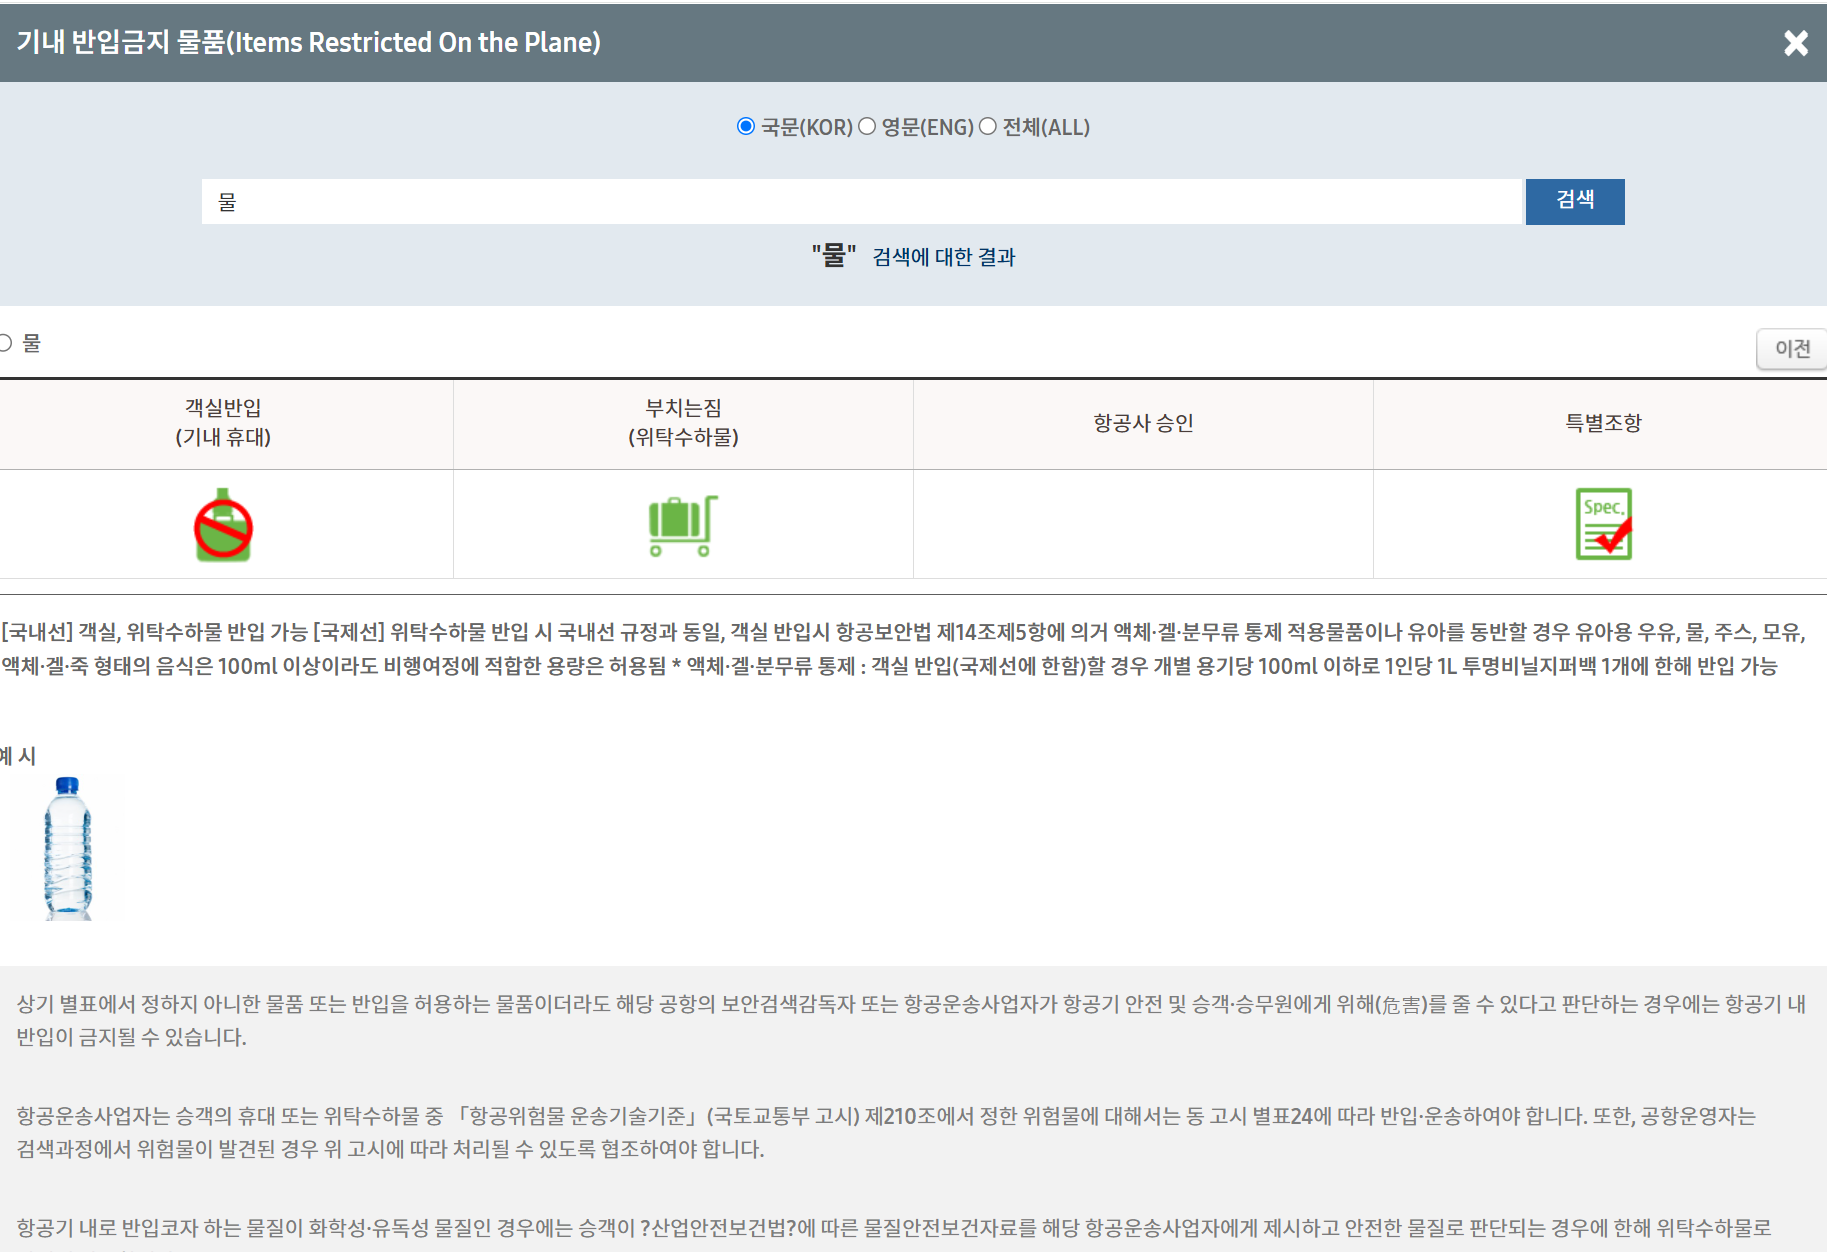Click the 이전 previous button
Image resolution: width=1827 pixels, height=1252 pixels.
(x=1791, y=348)
